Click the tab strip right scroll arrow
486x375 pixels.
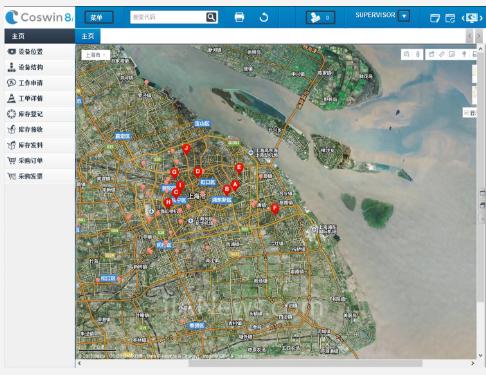pyautogui.click(x=479, y=36)
